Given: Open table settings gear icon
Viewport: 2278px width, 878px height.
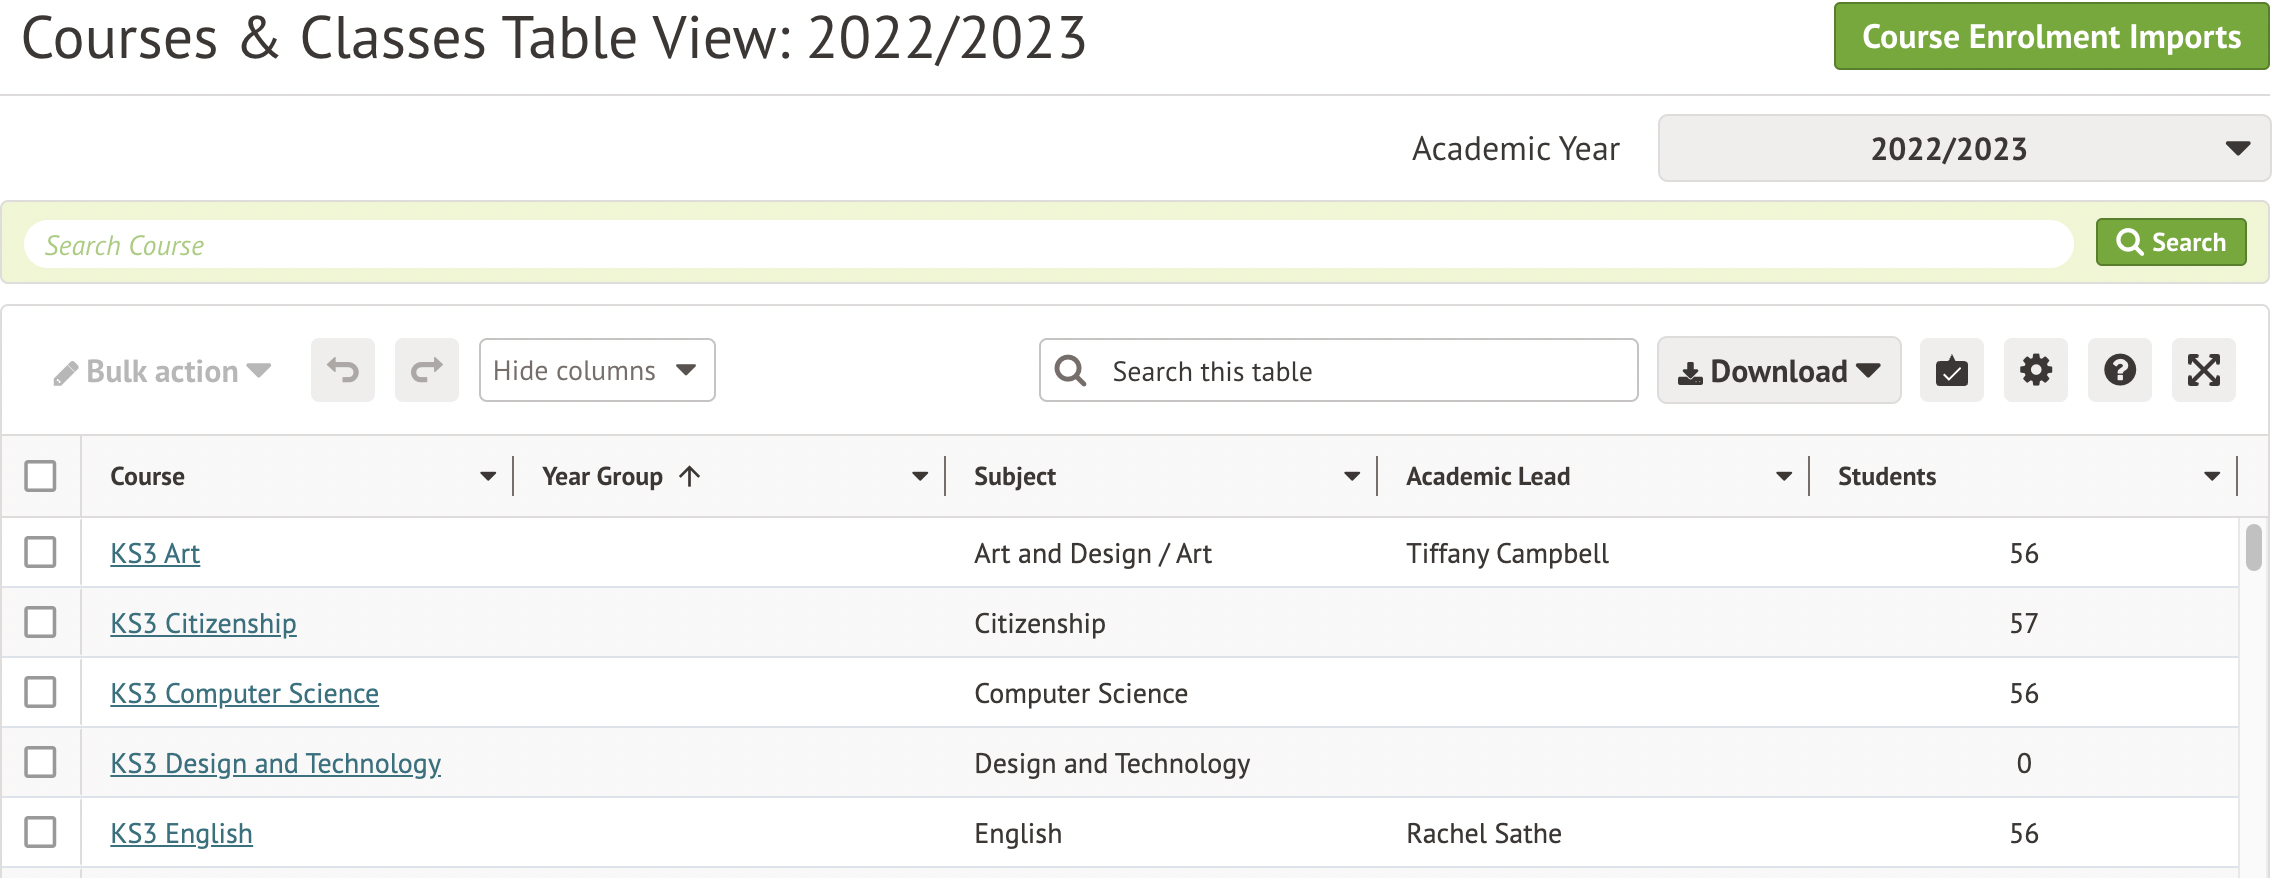Looking at the screenshot, I should pos(2035,371).
